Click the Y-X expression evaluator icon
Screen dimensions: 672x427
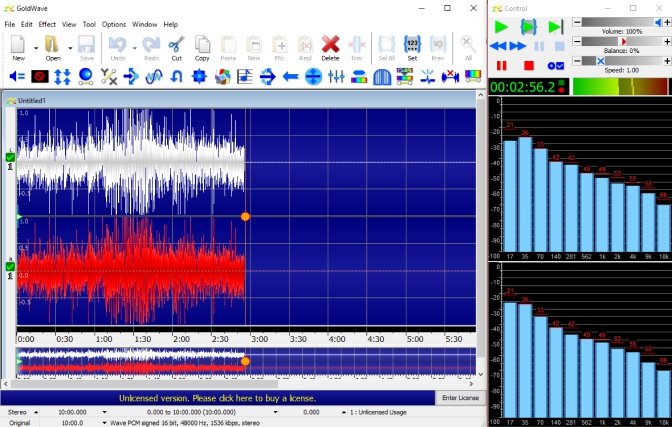click(x=108, y=77)
